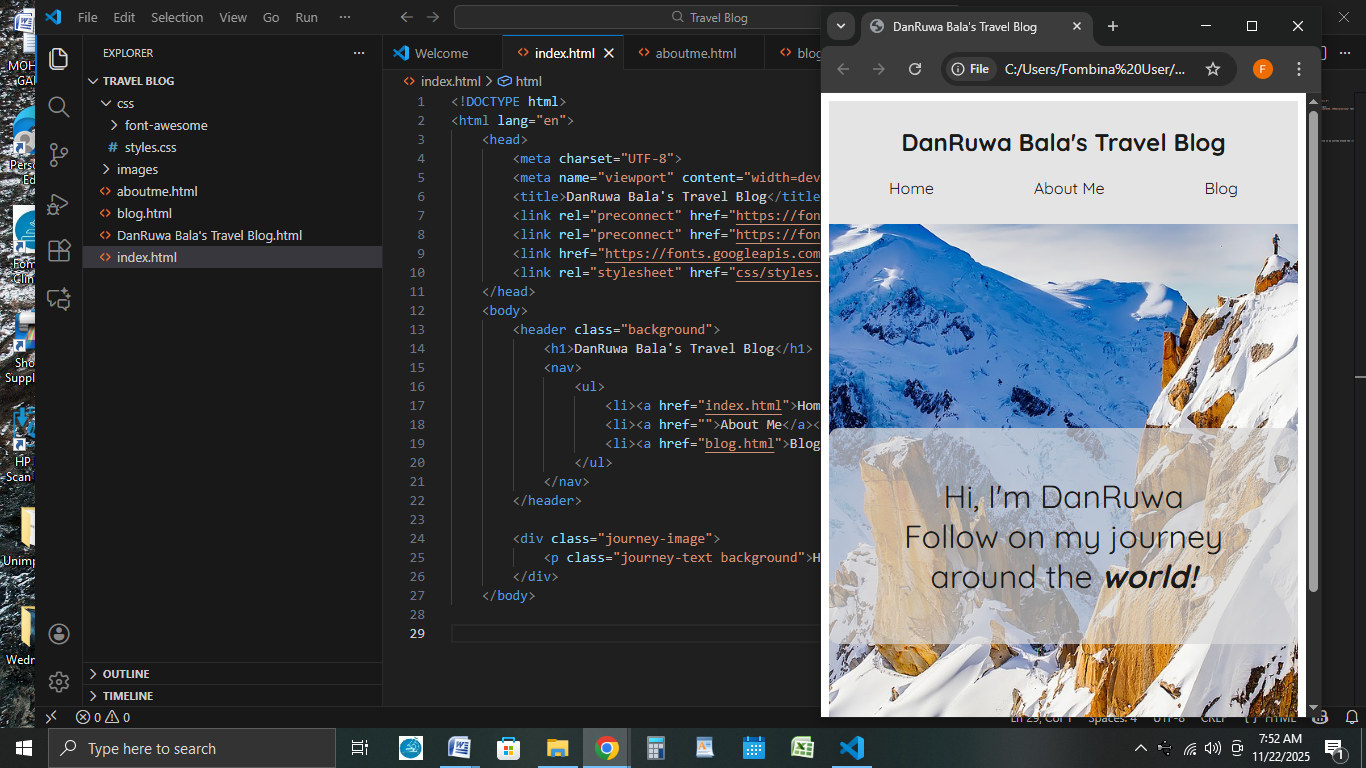Close the index.html editor tab
Viewport: 1366px width, 768px height.
click(608, 53)
